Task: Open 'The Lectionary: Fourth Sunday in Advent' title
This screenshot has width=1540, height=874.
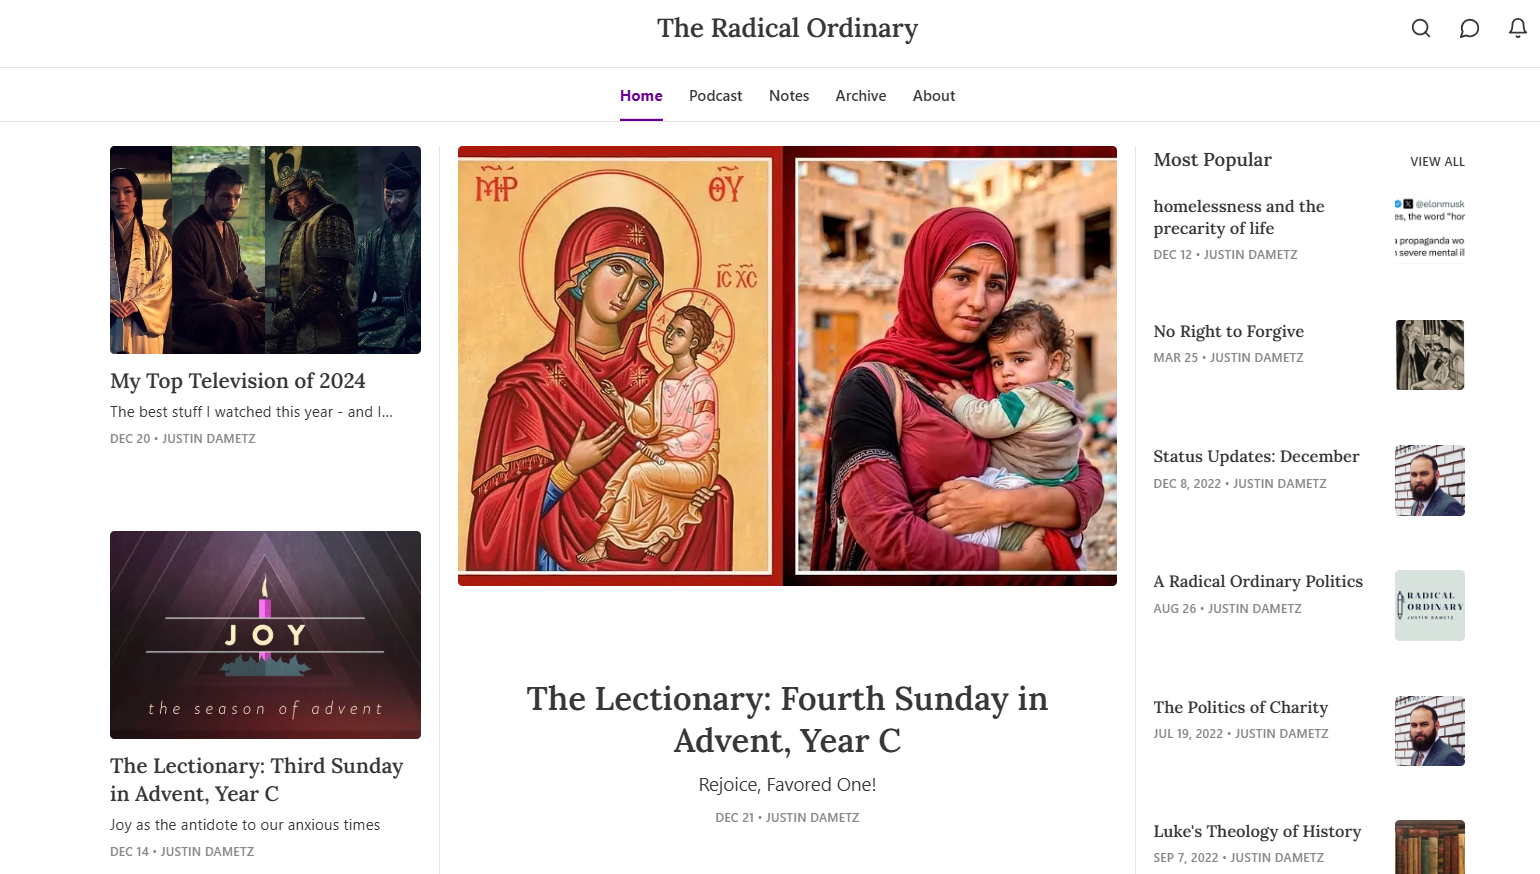Action: (787, 719)
